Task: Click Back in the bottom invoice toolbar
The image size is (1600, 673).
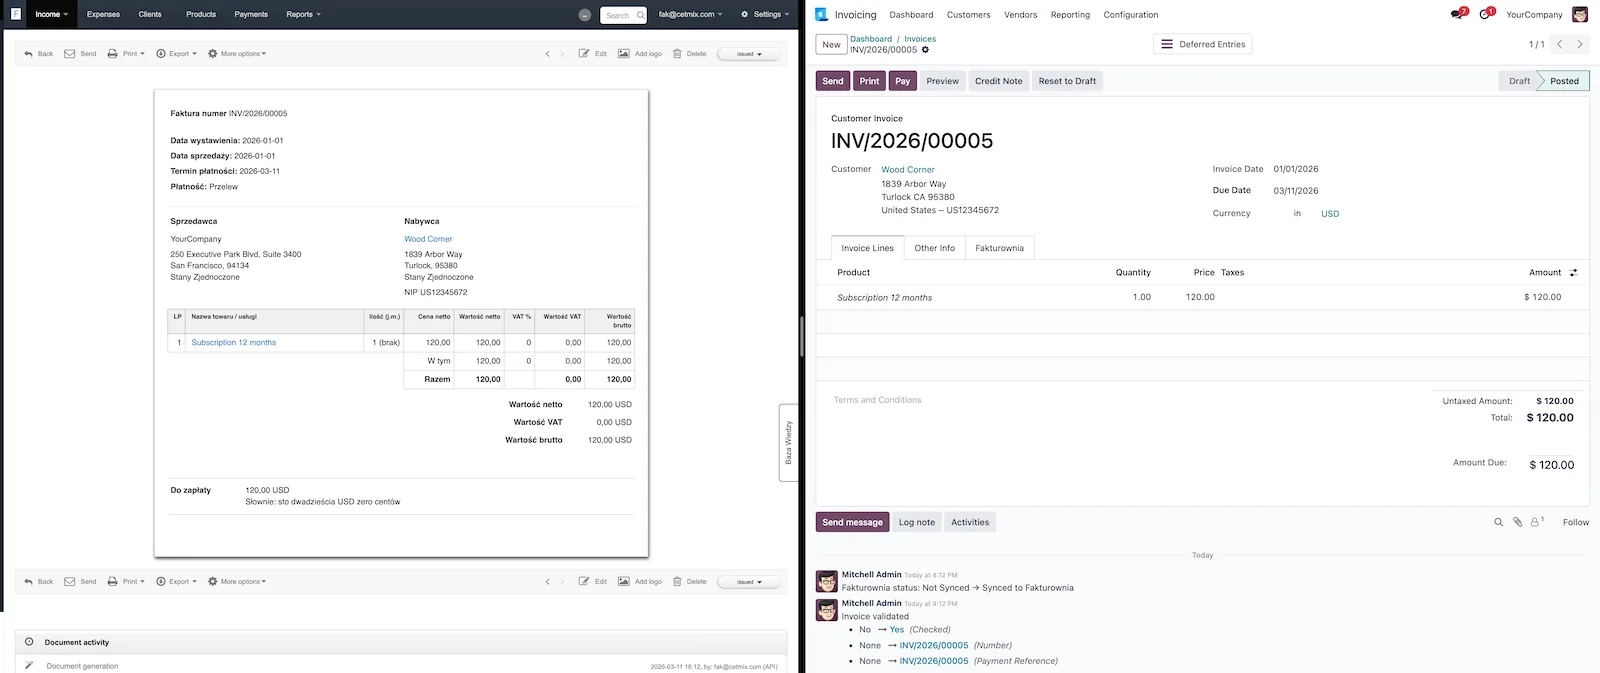Action: point(39,581)
